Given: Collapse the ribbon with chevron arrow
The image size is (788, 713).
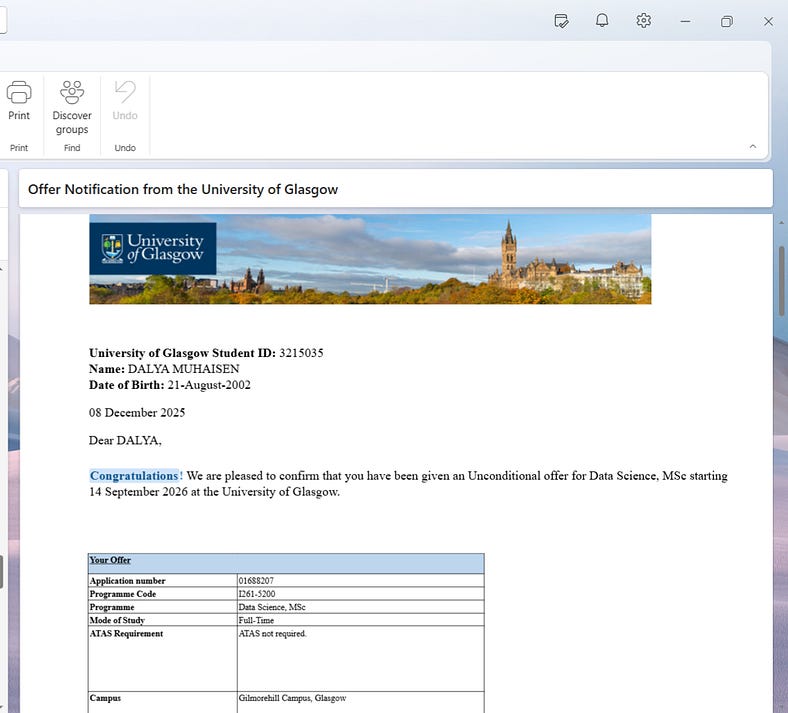Looking at the screenshot, I should tap(753, 147).
